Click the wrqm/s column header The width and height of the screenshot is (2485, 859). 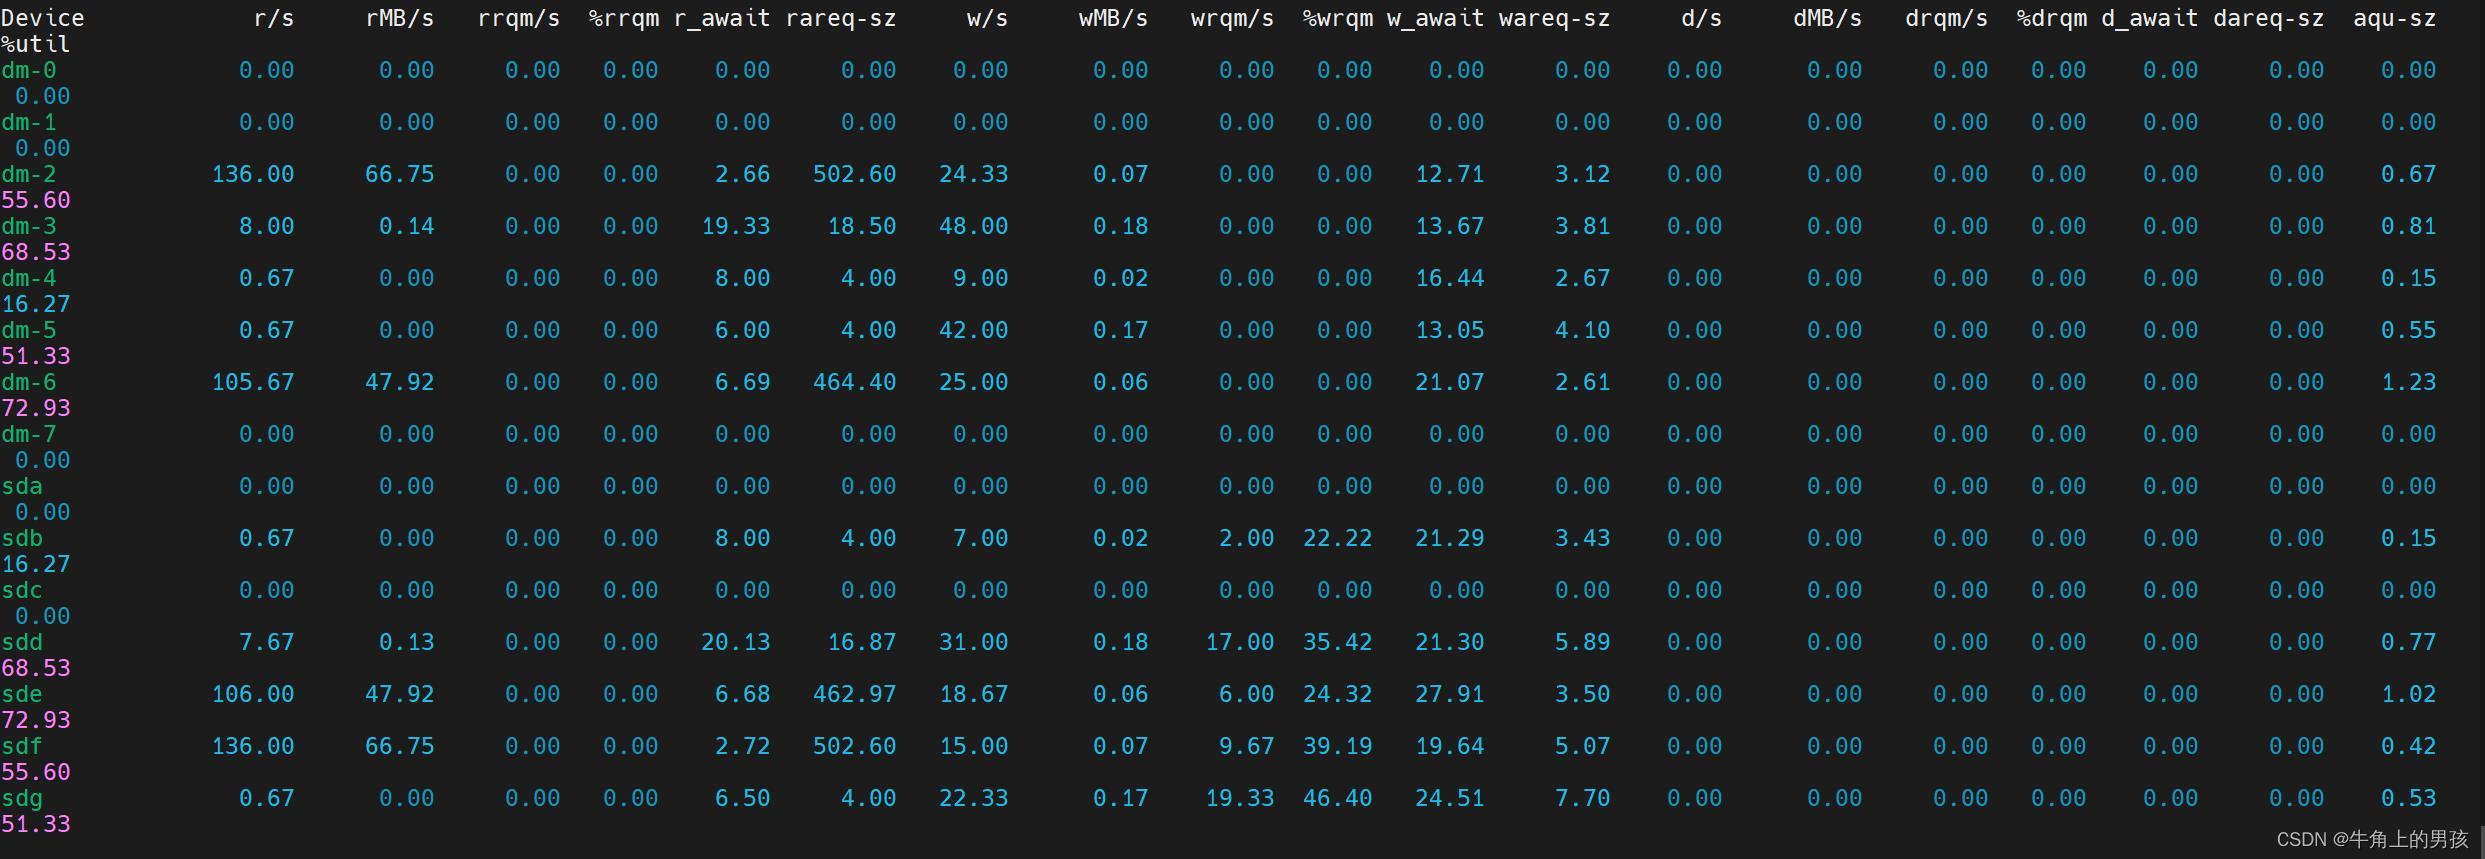pyautogui.click(x=1233, y=18)
